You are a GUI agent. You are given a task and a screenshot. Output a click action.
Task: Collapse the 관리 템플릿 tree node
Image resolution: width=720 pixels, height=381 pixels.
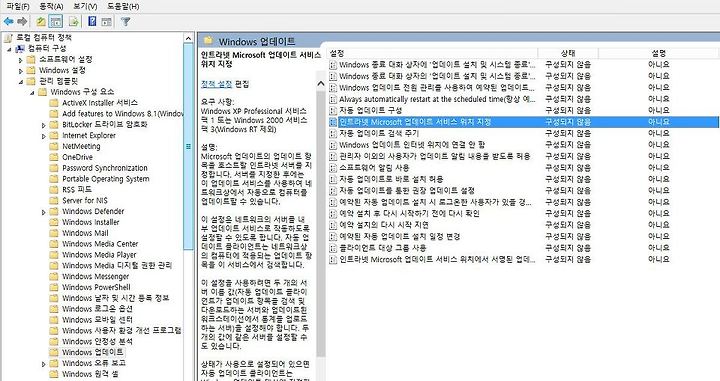point(21,82)
